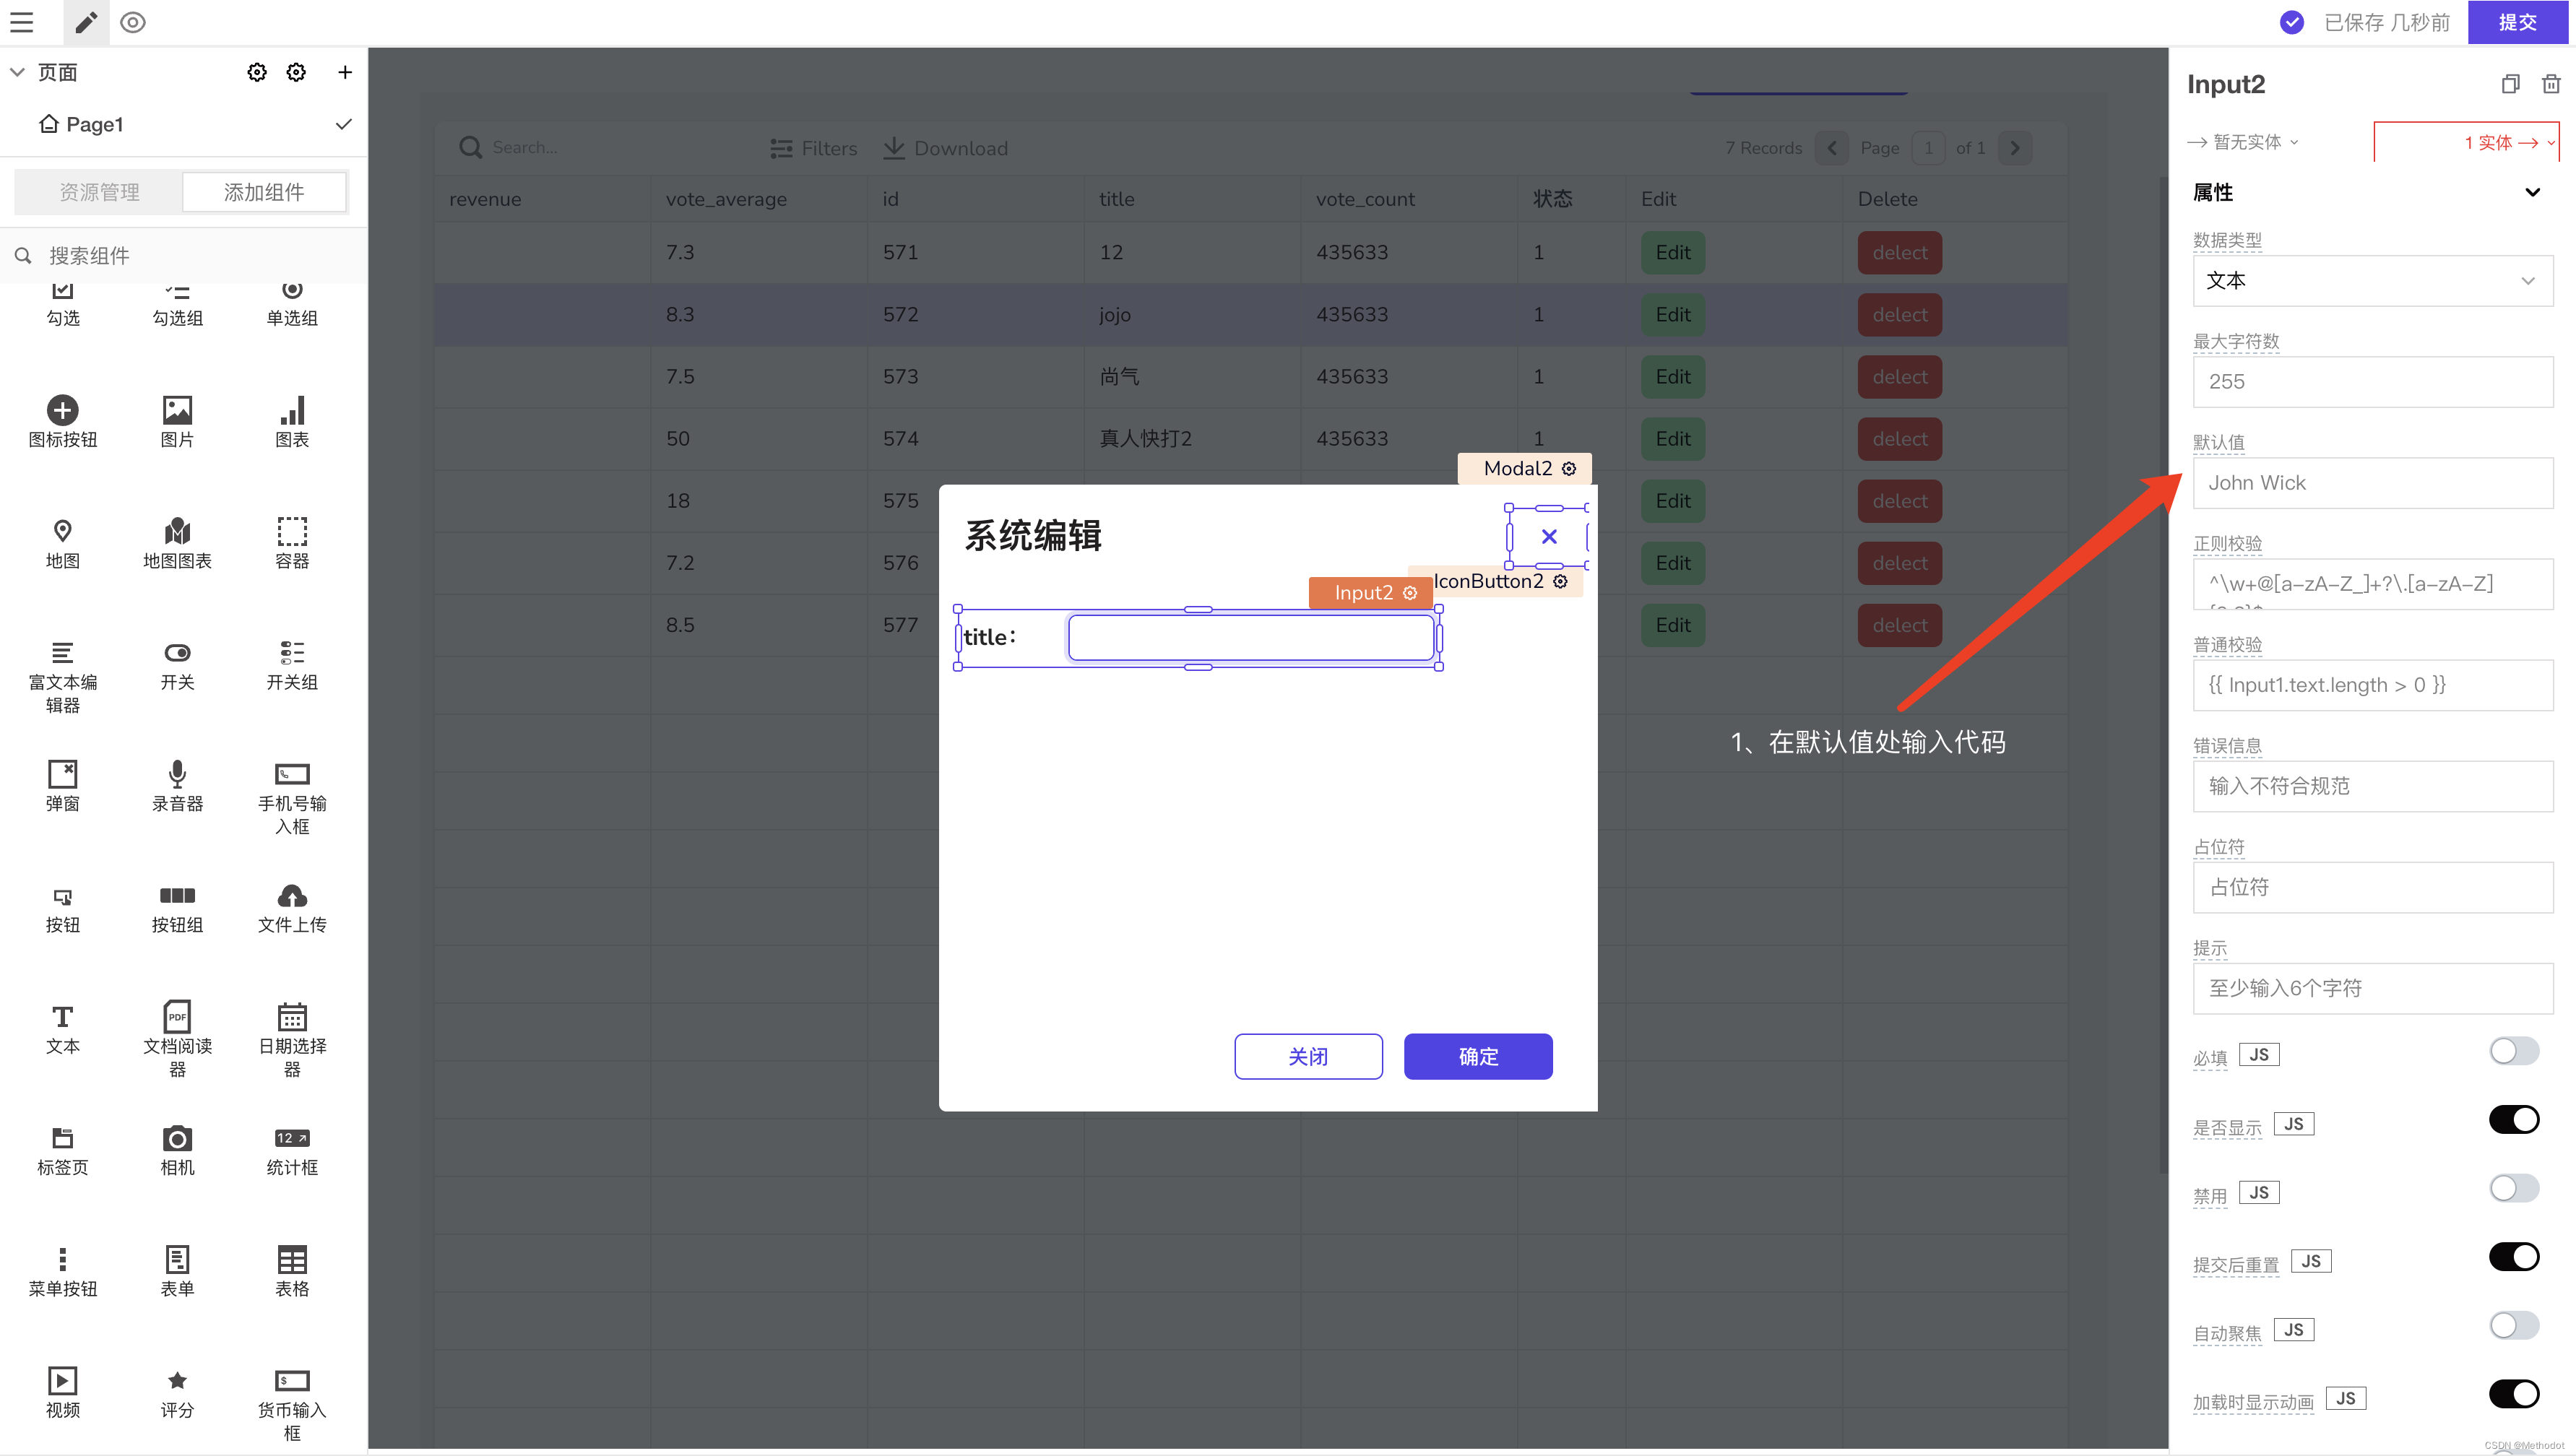The width and height of the screenshot is (2576, 1456).
Task: Click the 确定 confirm button in modal
Action: point(1477,1056)
